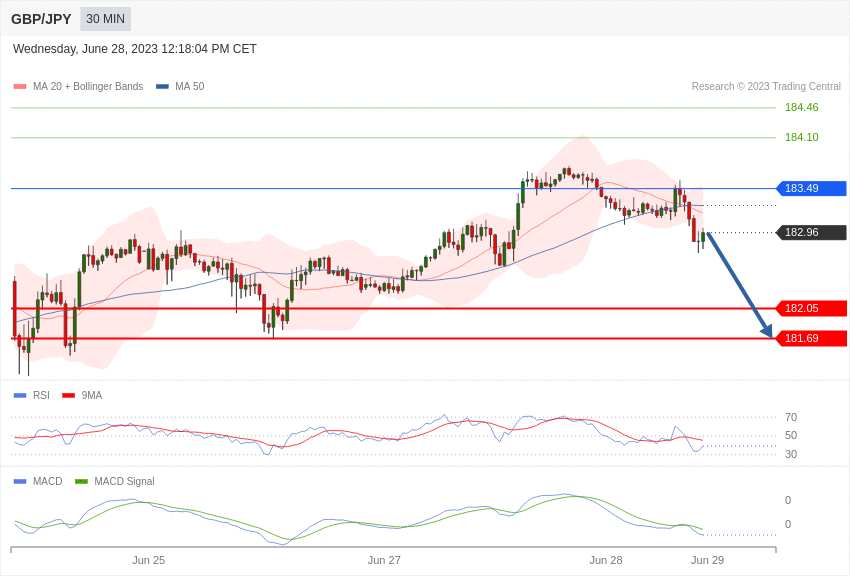Click the MA 50 legend label
The height and width of the screenshot is (576, 850).
[x=190, y=87]
